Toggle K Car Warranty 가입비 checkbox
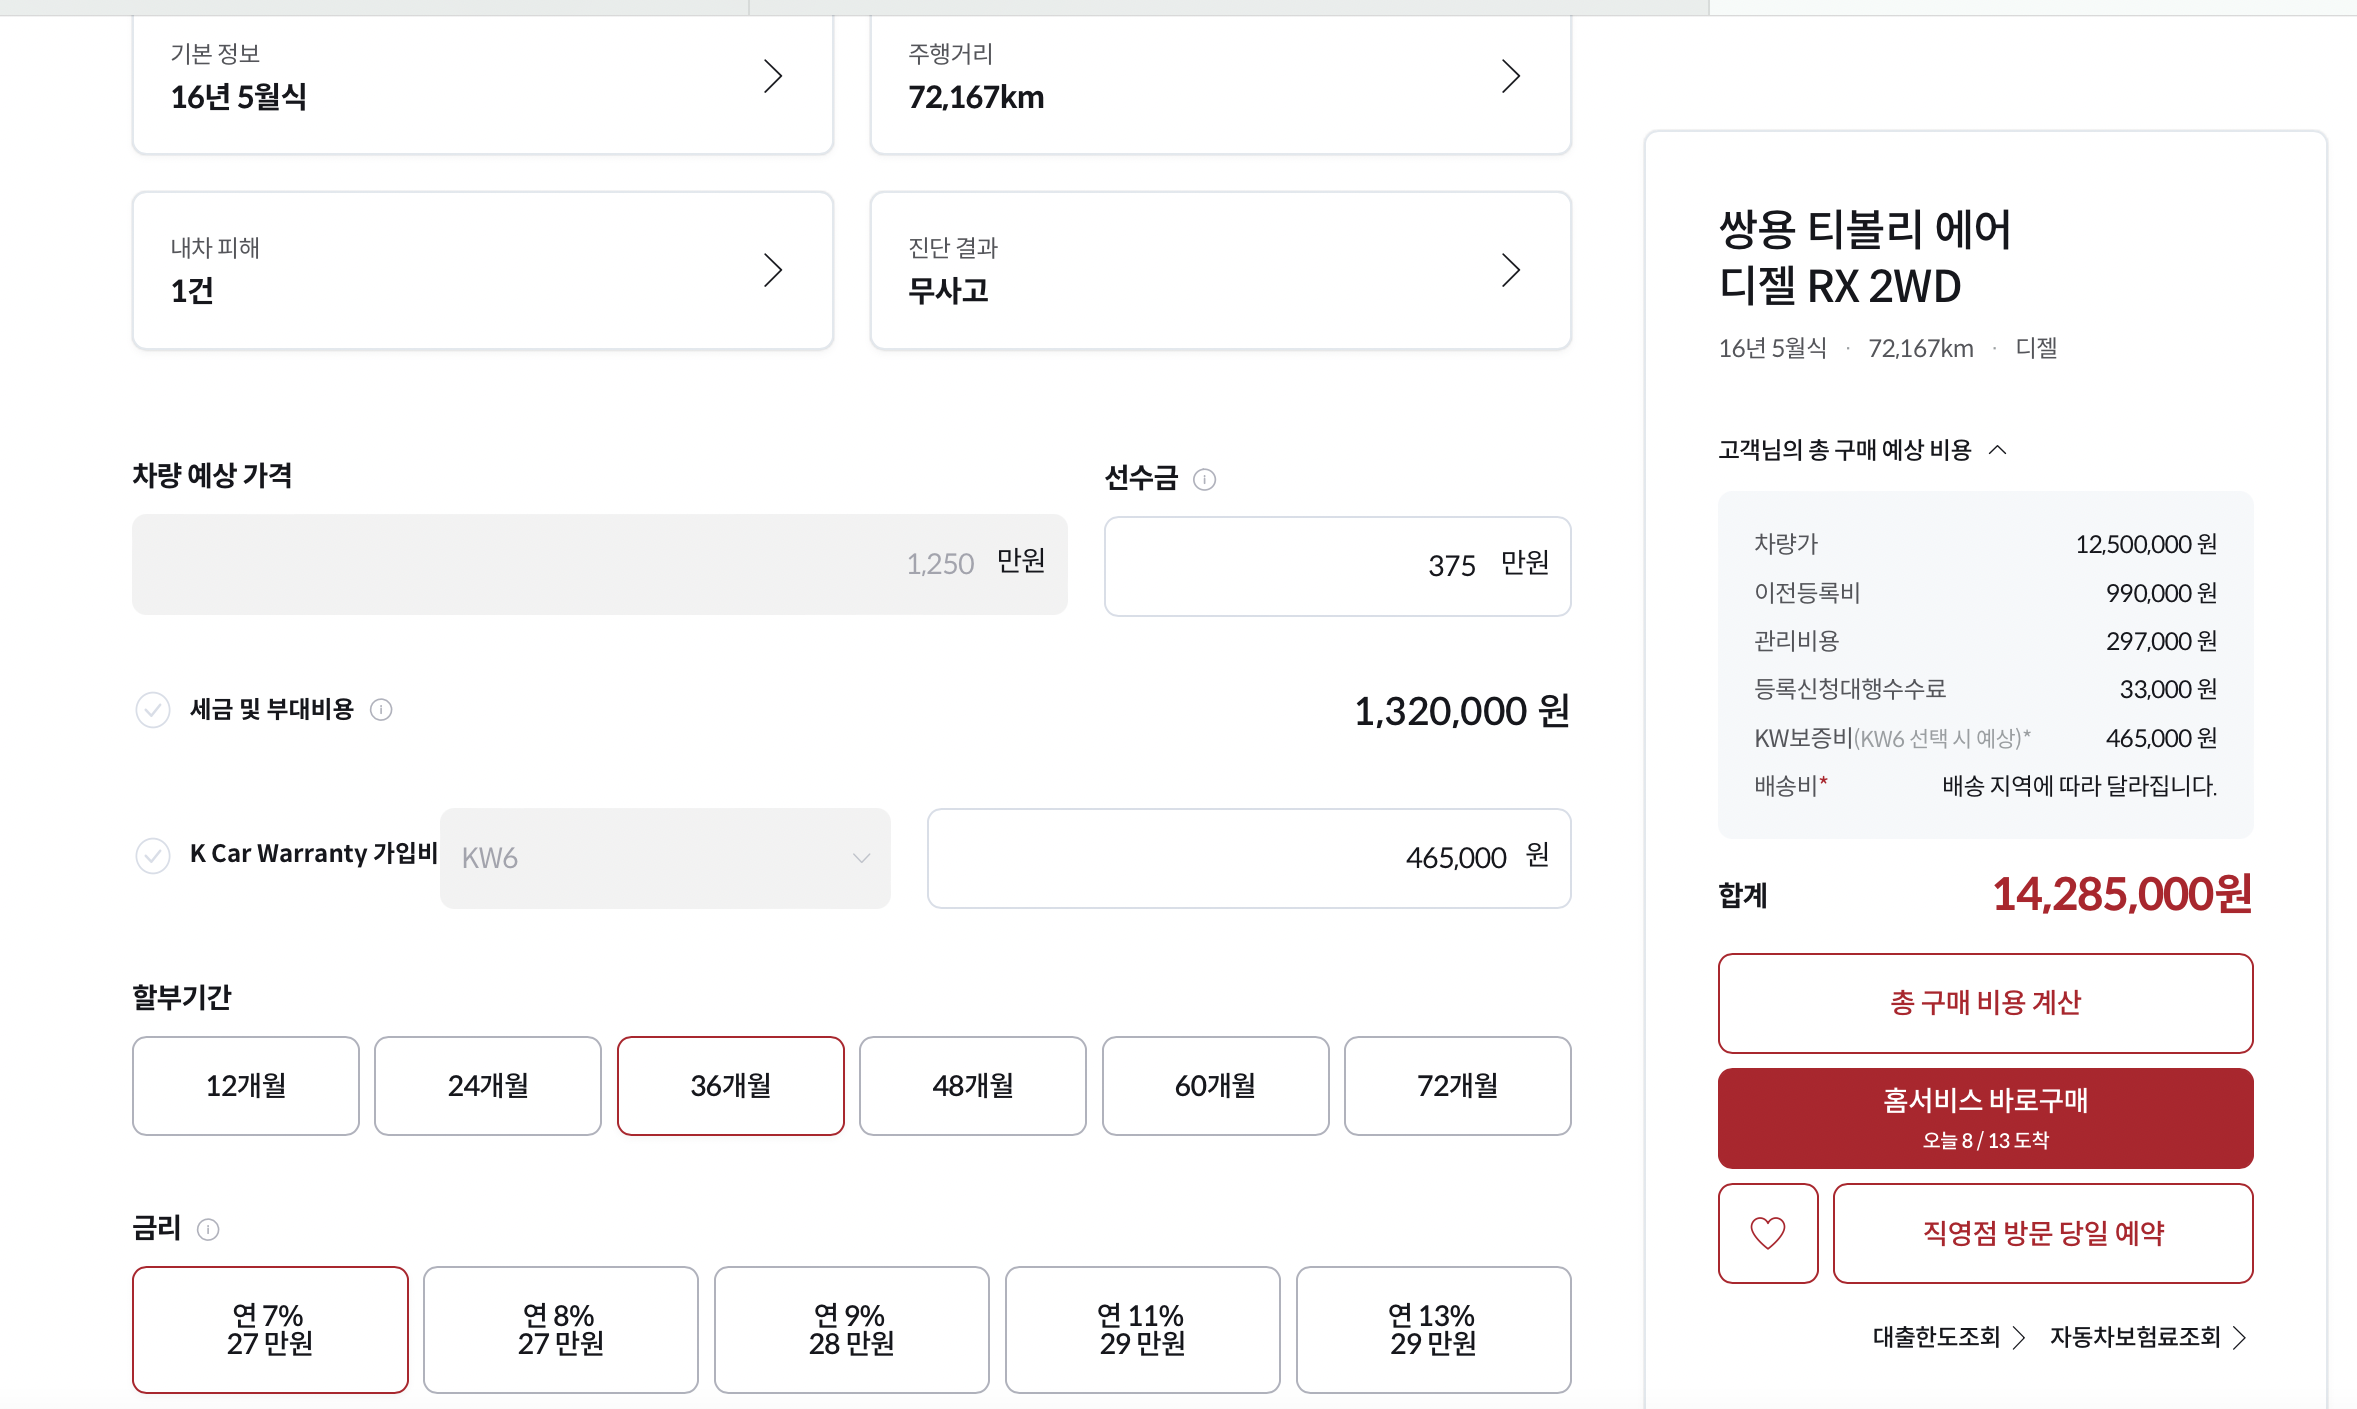The height and width of the screenshot is (1409, 2357). [153, 856]
